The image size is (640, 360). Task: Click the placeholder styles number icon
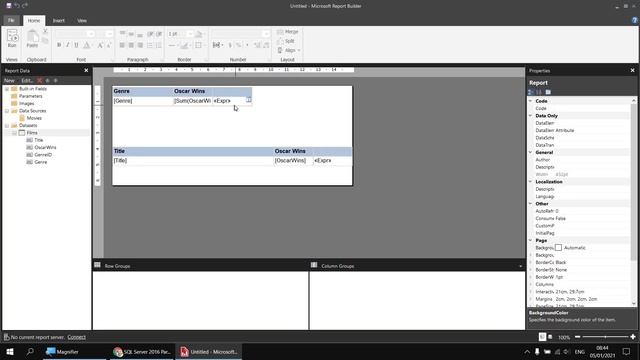(x=216, y=45)
